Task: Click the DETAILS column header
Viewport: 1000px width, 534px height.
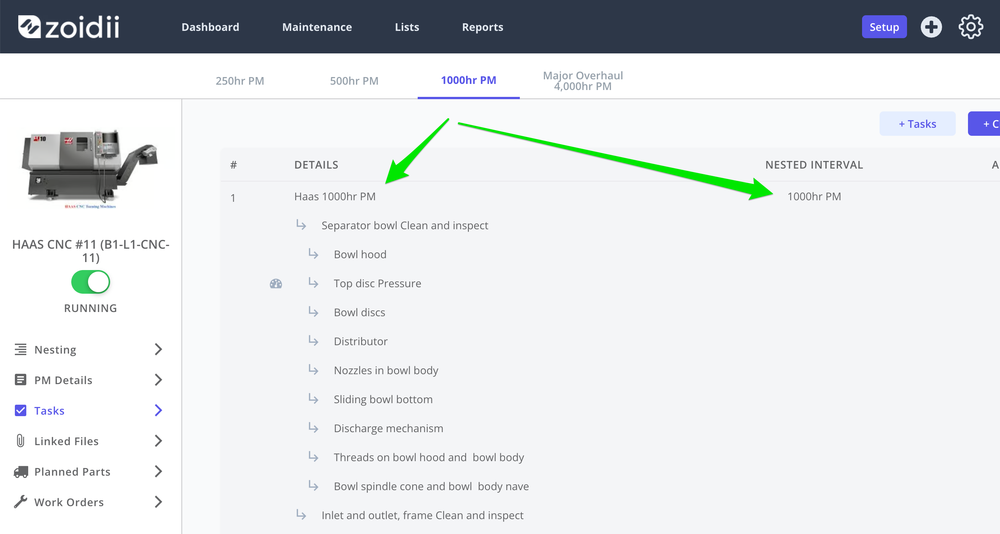Action: click(316, 165)
